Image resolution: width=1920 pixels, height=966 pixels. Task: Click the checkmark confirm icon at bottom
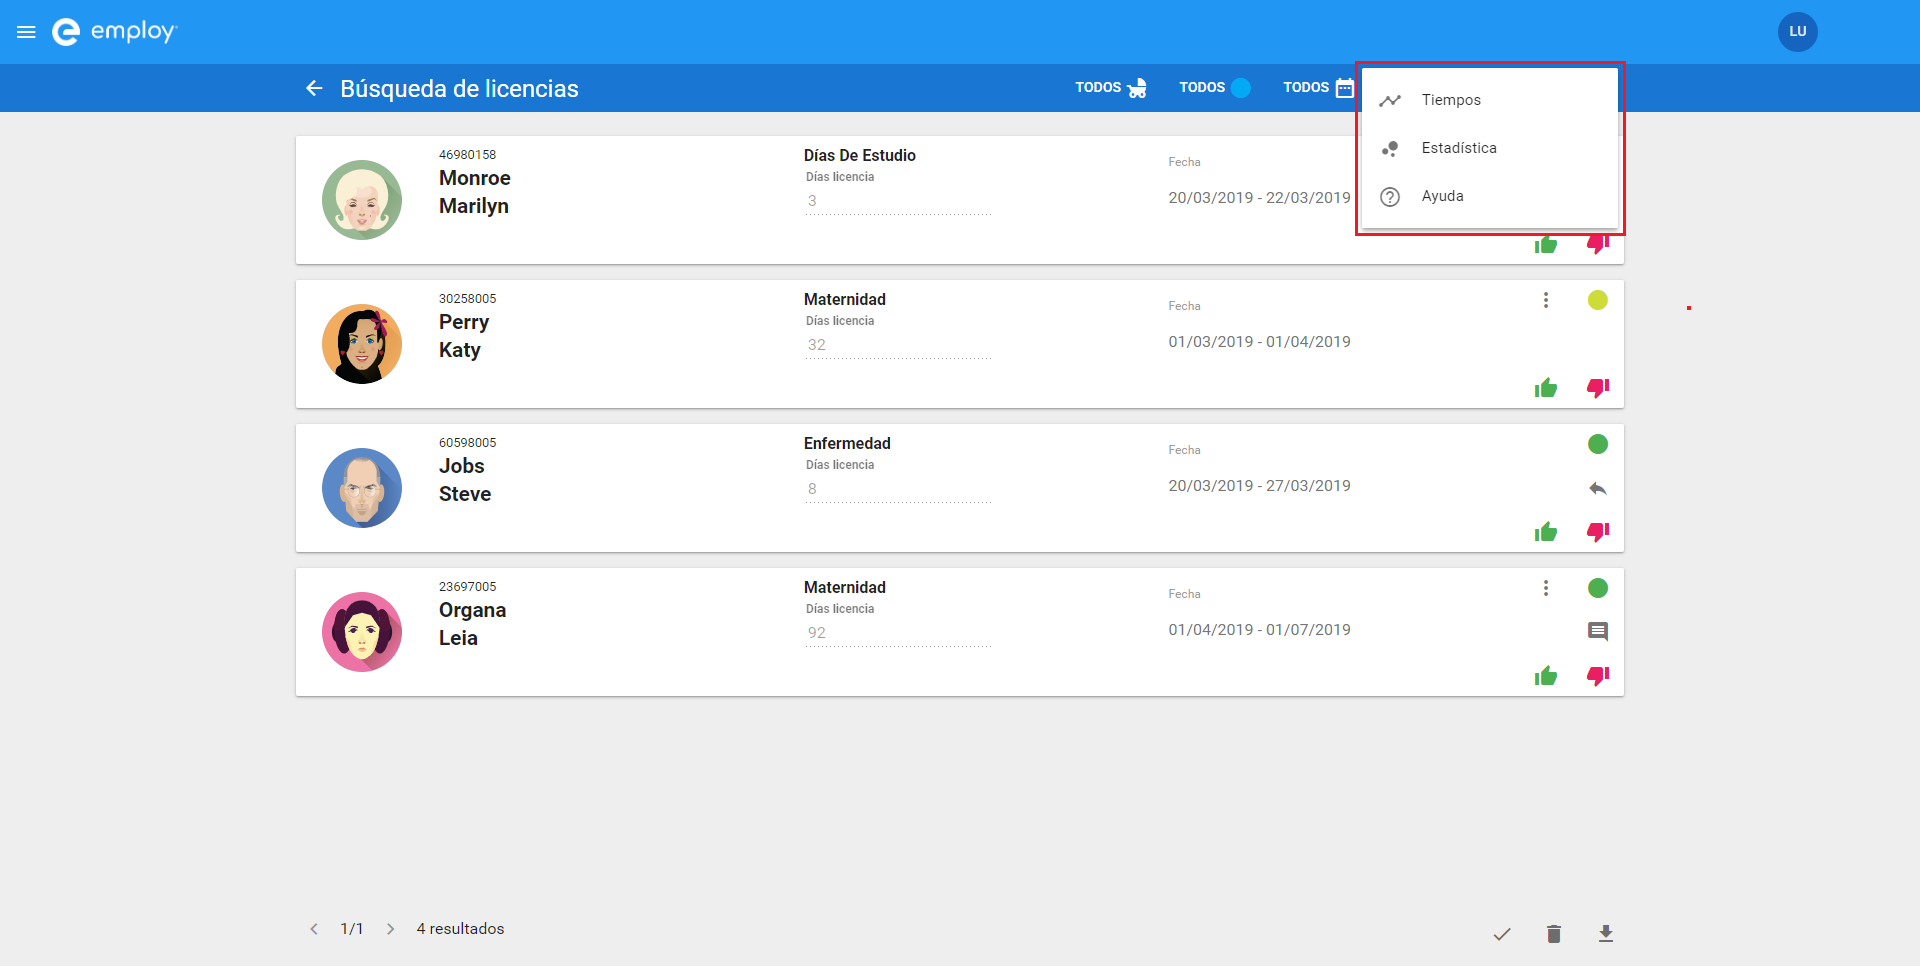tap(1502, 934)
